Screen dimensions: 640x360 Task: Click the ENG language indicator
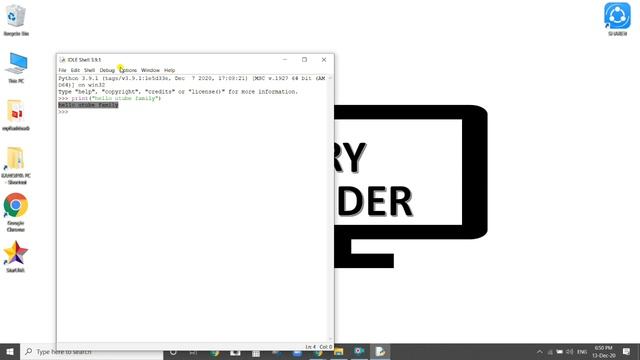pyautogui.click(x=582, y=352)
